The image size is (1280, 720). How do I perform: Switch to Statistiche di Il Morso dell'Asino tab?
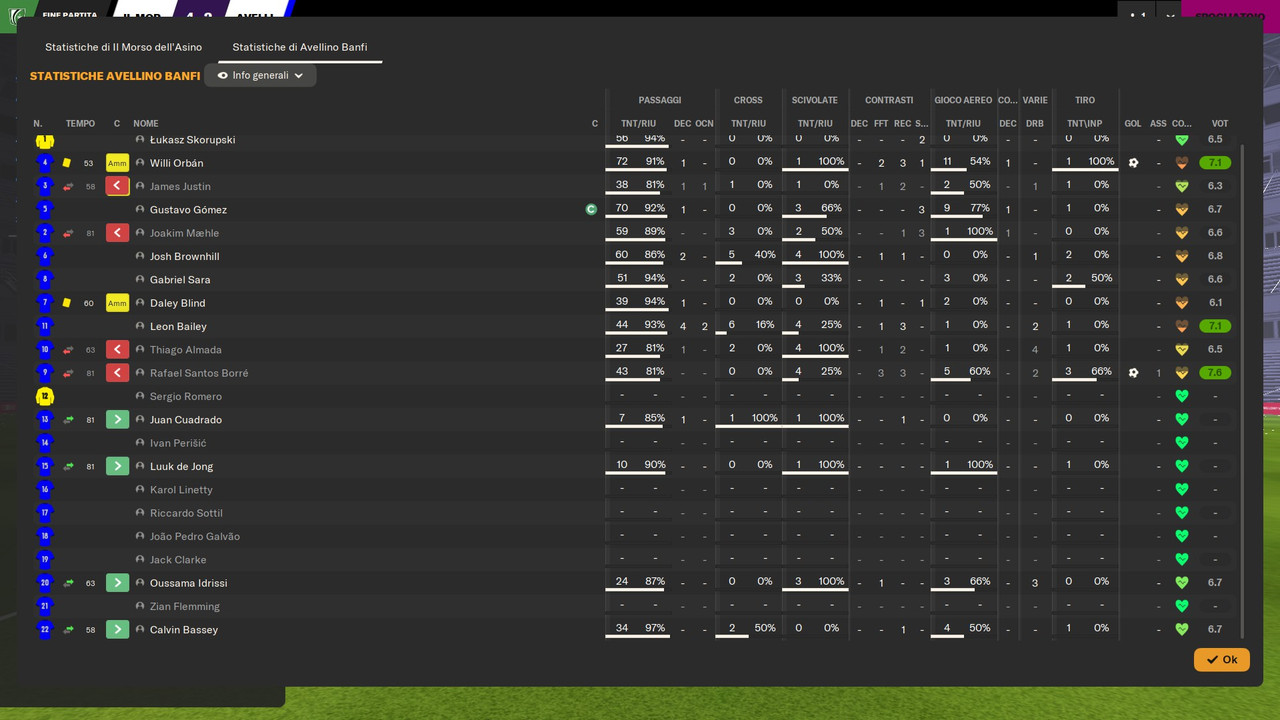pyautogui.click(x=123, y=47)
